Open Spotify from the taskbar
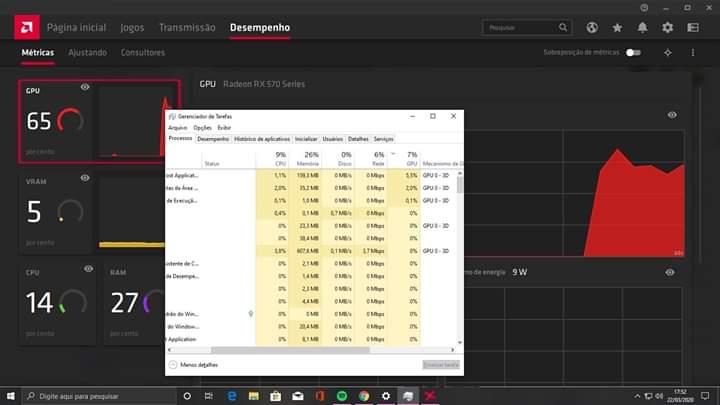 (342, 396)
